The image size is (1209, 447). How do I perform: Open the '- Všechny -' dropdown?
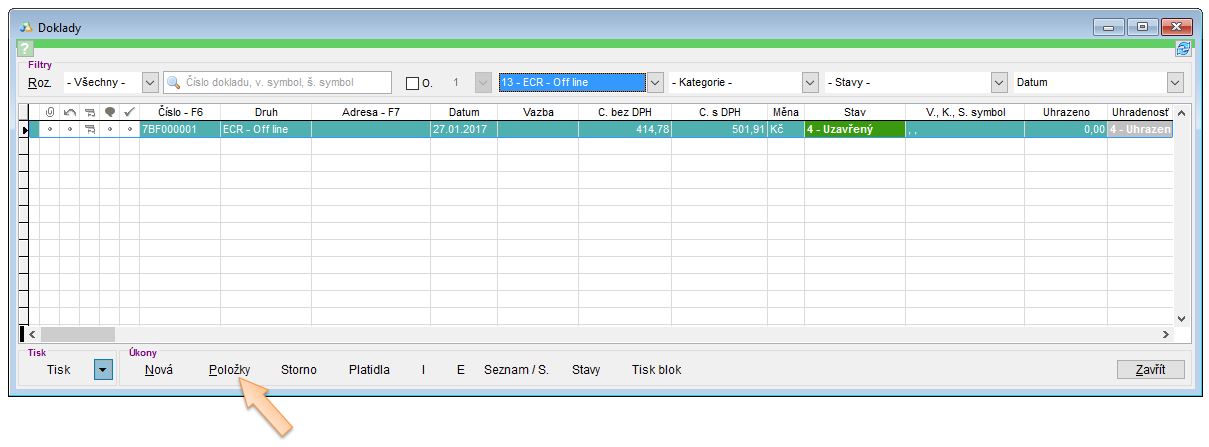click(150, 83)
